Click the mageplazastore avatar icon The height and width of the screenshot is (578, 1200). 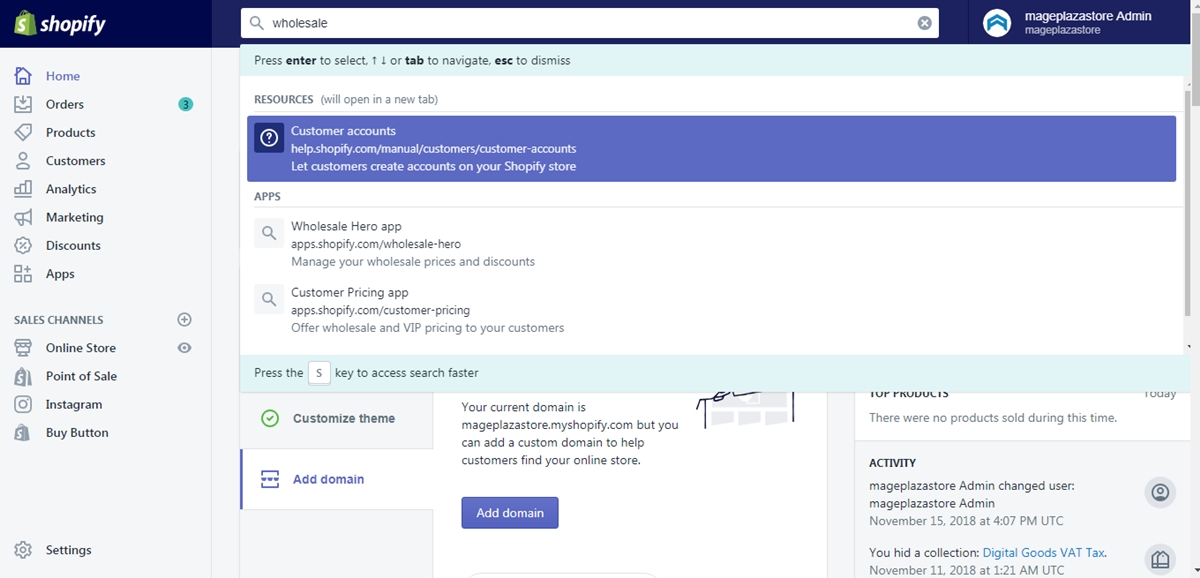[997, 23]
